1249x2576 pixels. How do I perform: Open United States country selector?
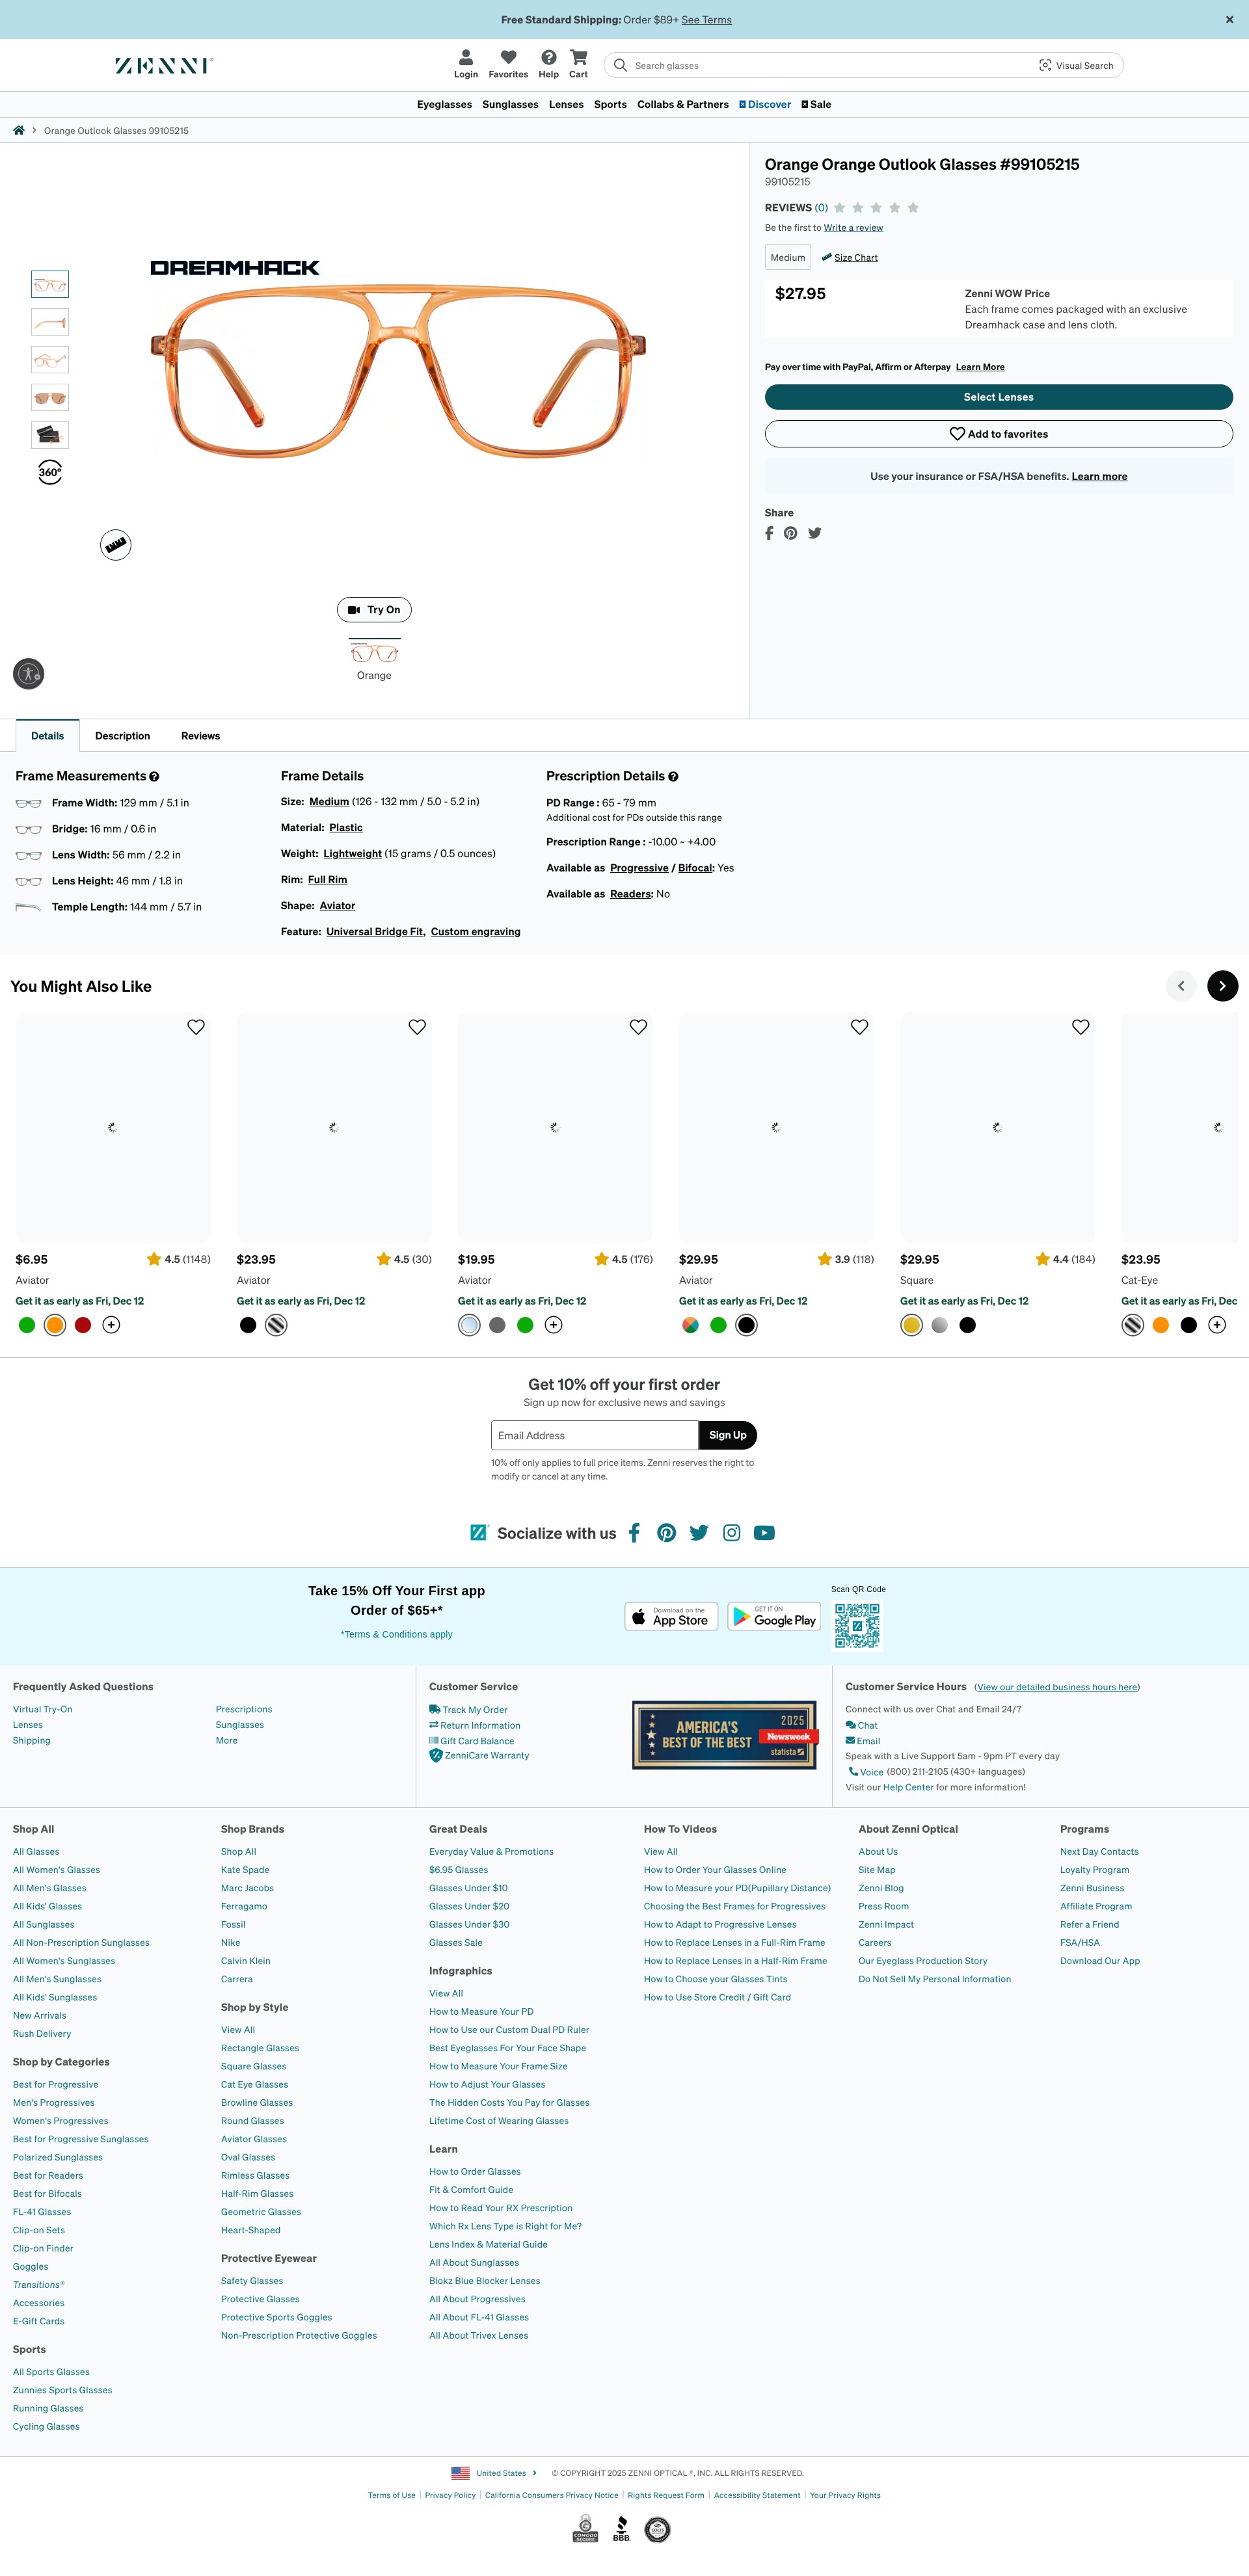click(494, 2473)
